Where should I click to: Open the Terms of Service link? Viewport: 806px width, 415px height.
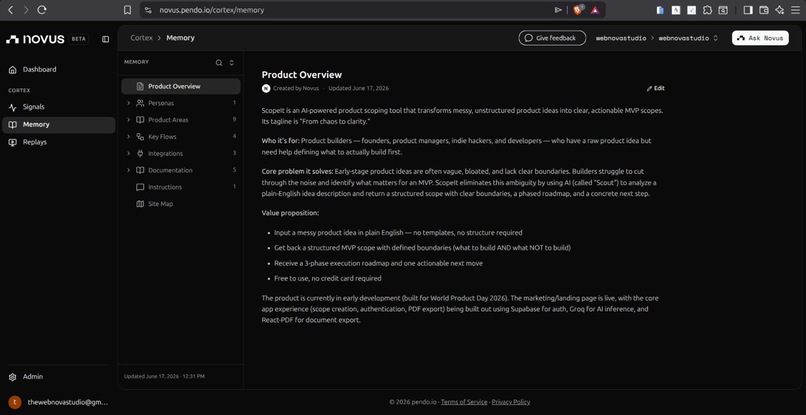click(x=464, y=402)
